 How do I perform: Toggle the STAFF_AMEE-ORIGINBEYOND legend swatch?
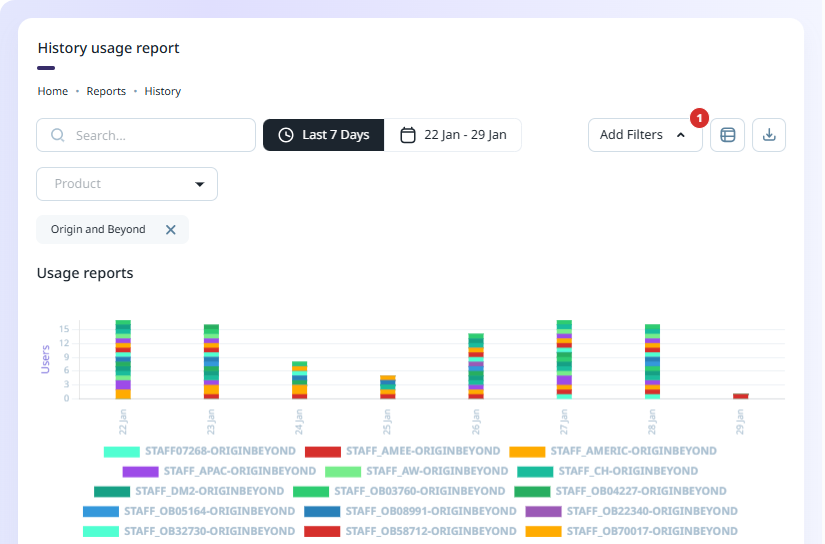click(323, 451)
